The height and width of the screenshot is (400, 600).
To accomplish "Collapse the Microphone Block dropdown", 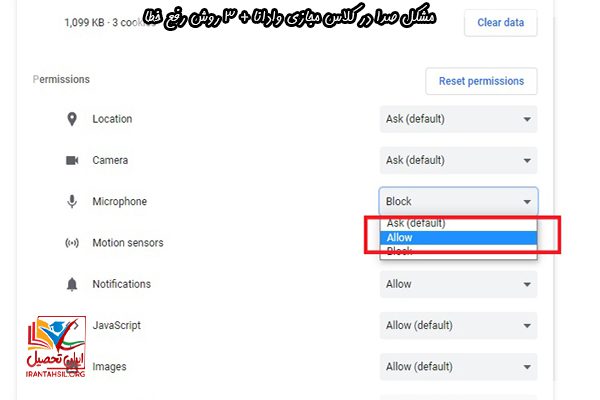I will pyautogui.click(x=458, y=201).
